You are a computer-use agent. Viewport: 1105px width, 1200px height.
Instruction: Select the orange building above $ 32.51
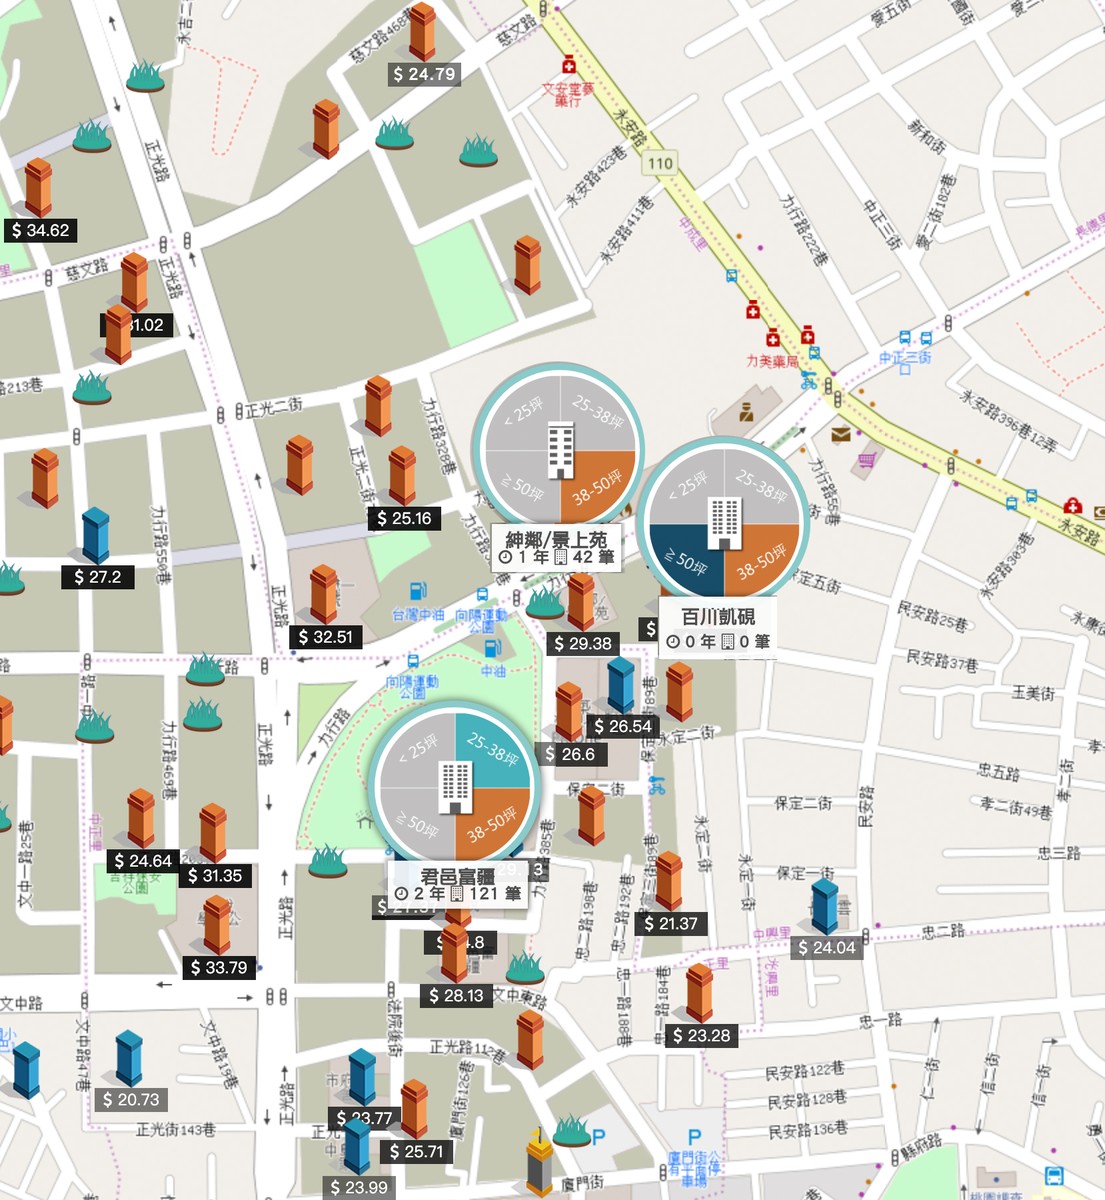click(323, 594)
